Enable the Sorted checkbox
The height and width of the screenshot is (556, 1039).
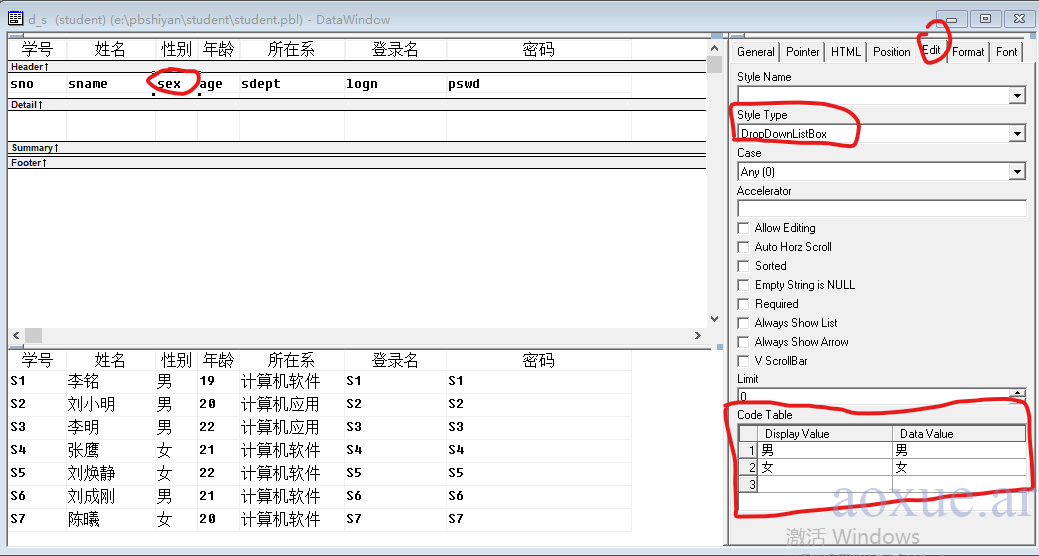(743, 266)
